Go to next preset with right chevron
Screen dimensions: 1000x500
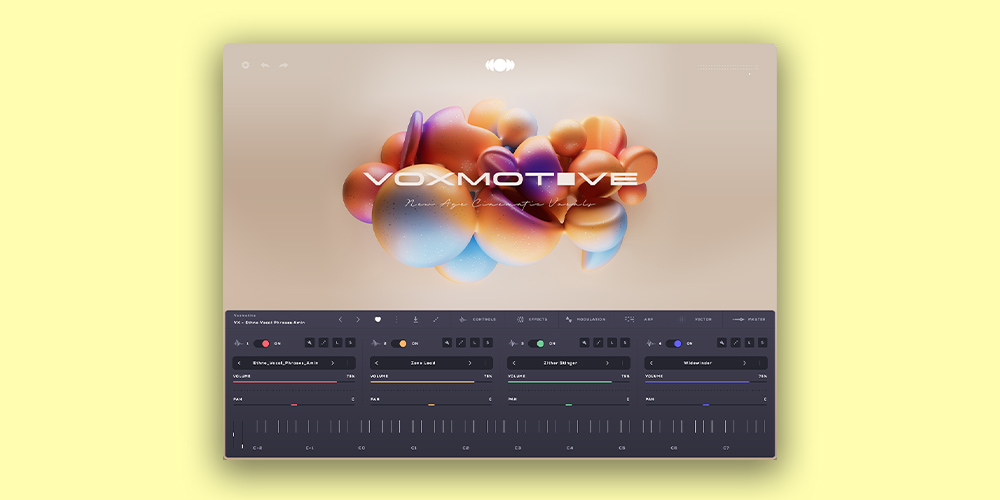pyautogui.click(x=358, y=320)
